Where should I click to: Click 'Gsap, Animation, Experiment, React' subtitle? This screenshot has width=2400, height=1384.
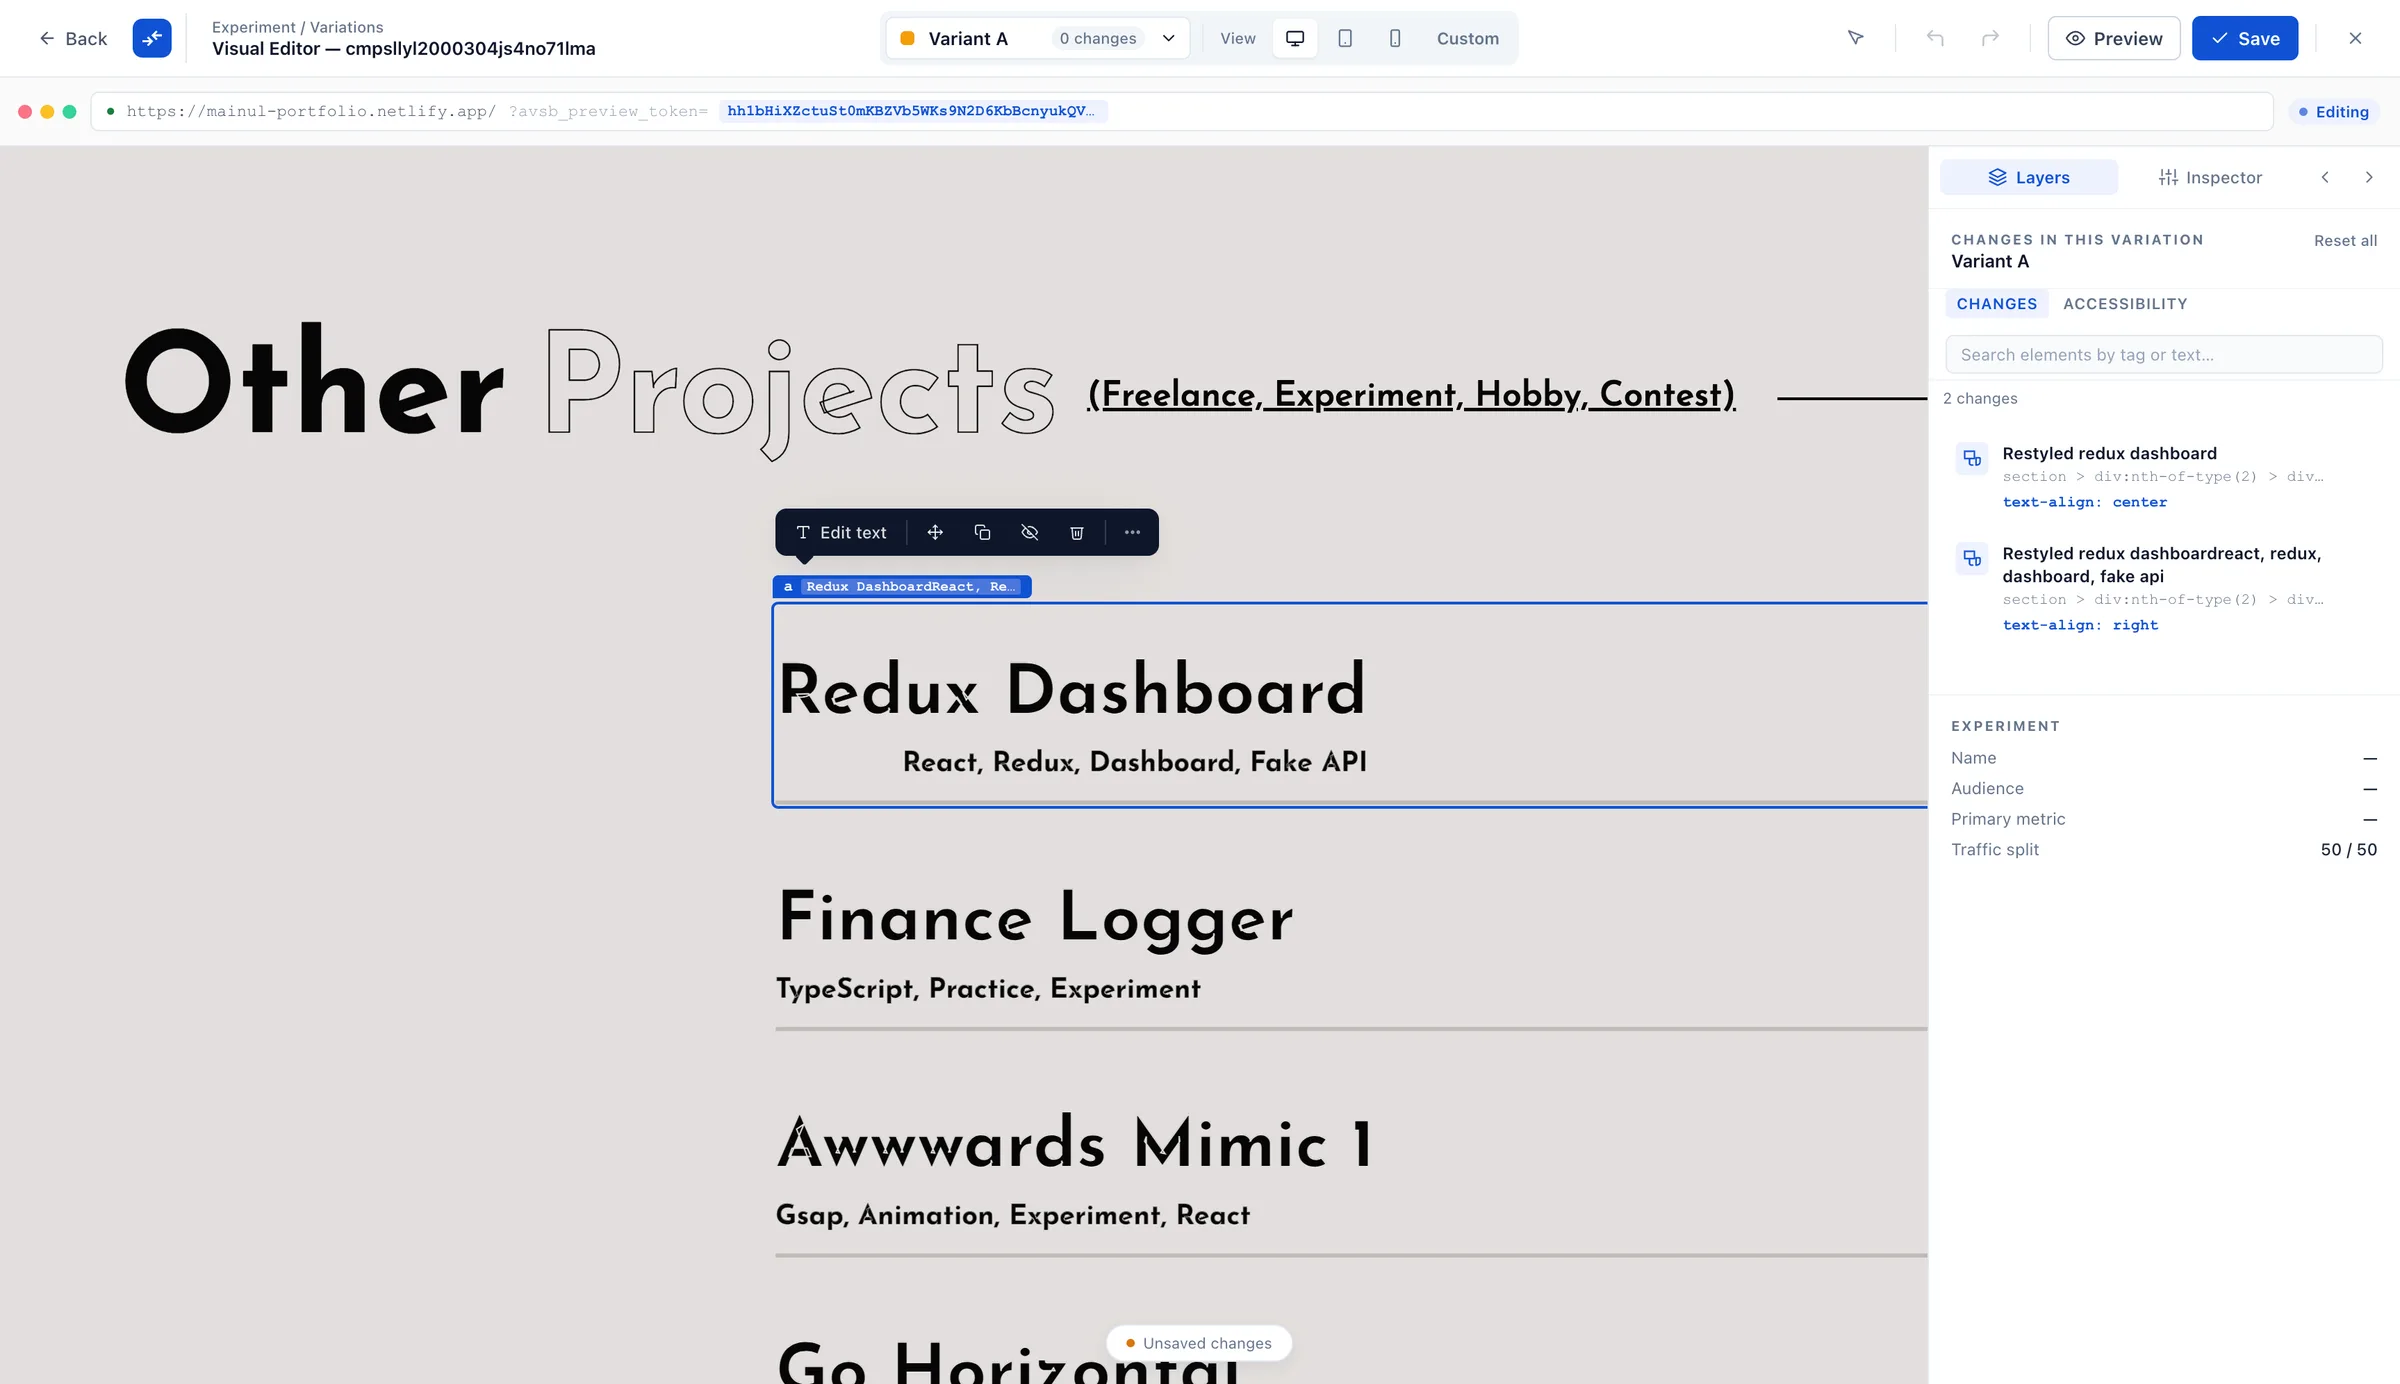click(1013, 1215)
